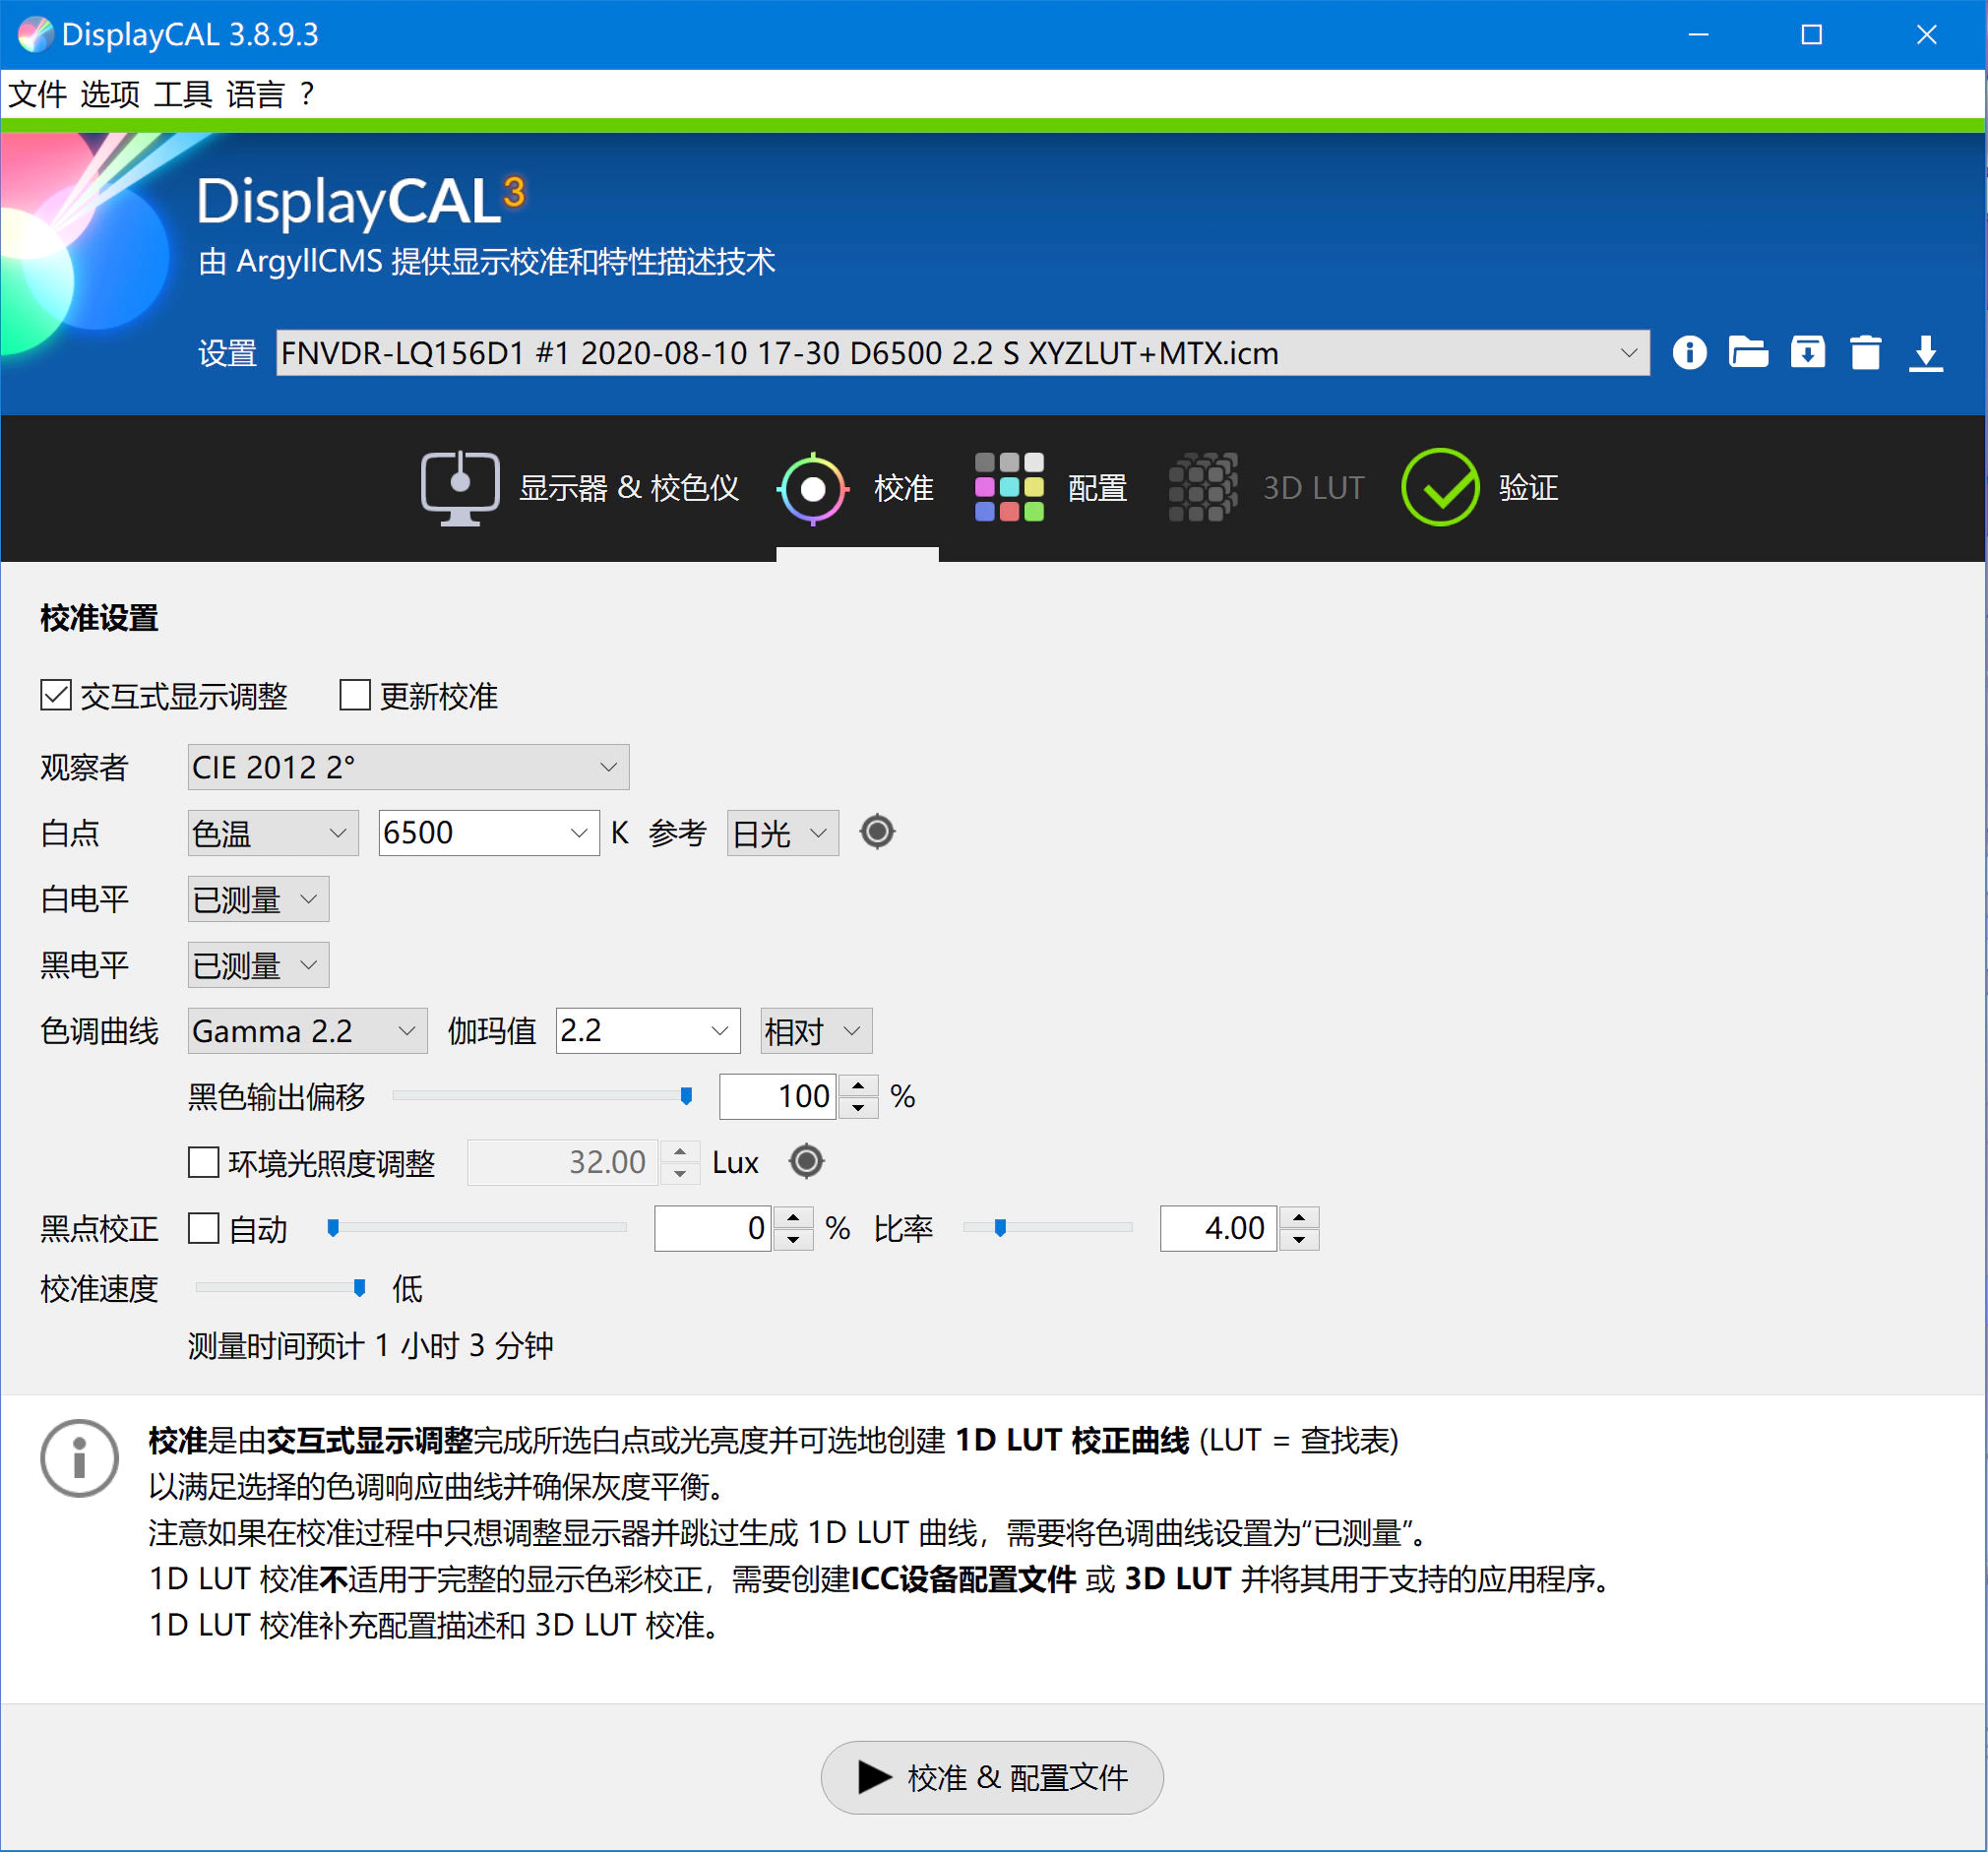Open the 选项 menu
This screenshot has width=1988, height=1852.
click(110, 94)
